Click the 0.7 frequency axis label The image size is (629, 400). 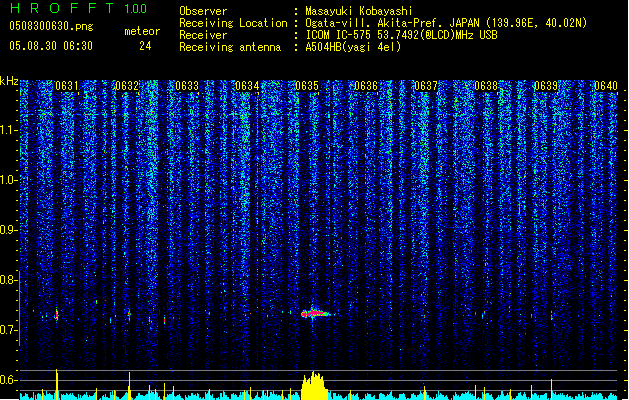click(x=8, y=330)
